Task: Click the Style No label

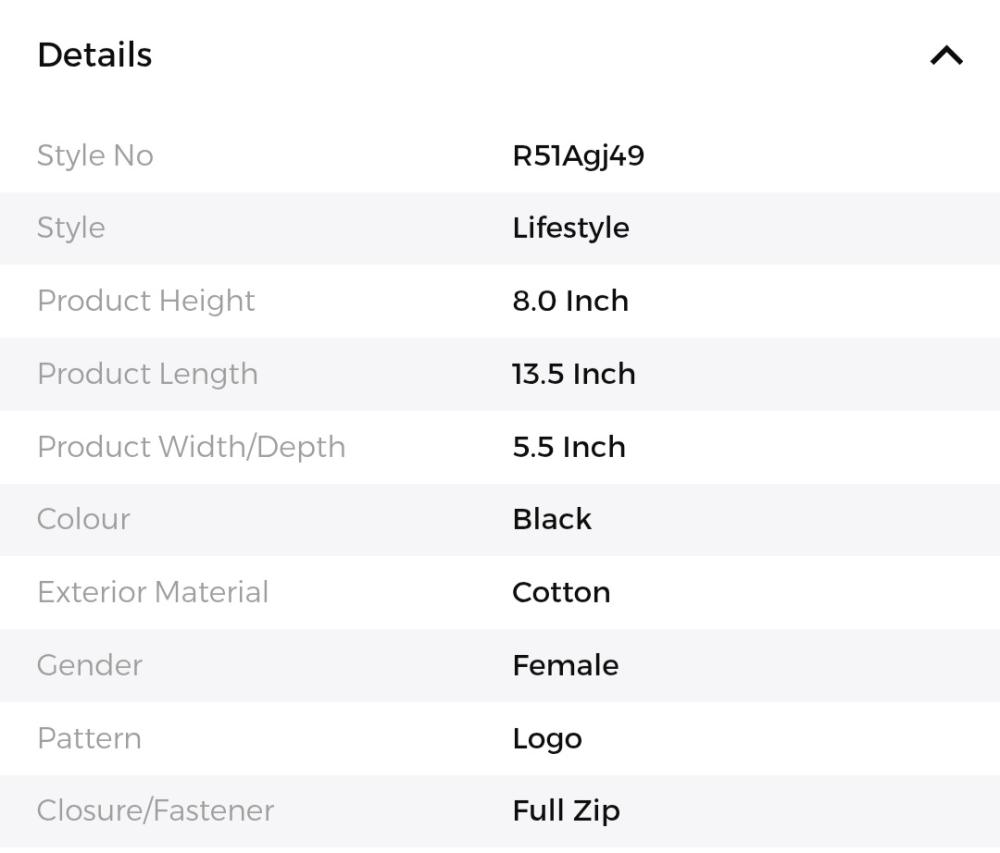Action: pos(95,156)
